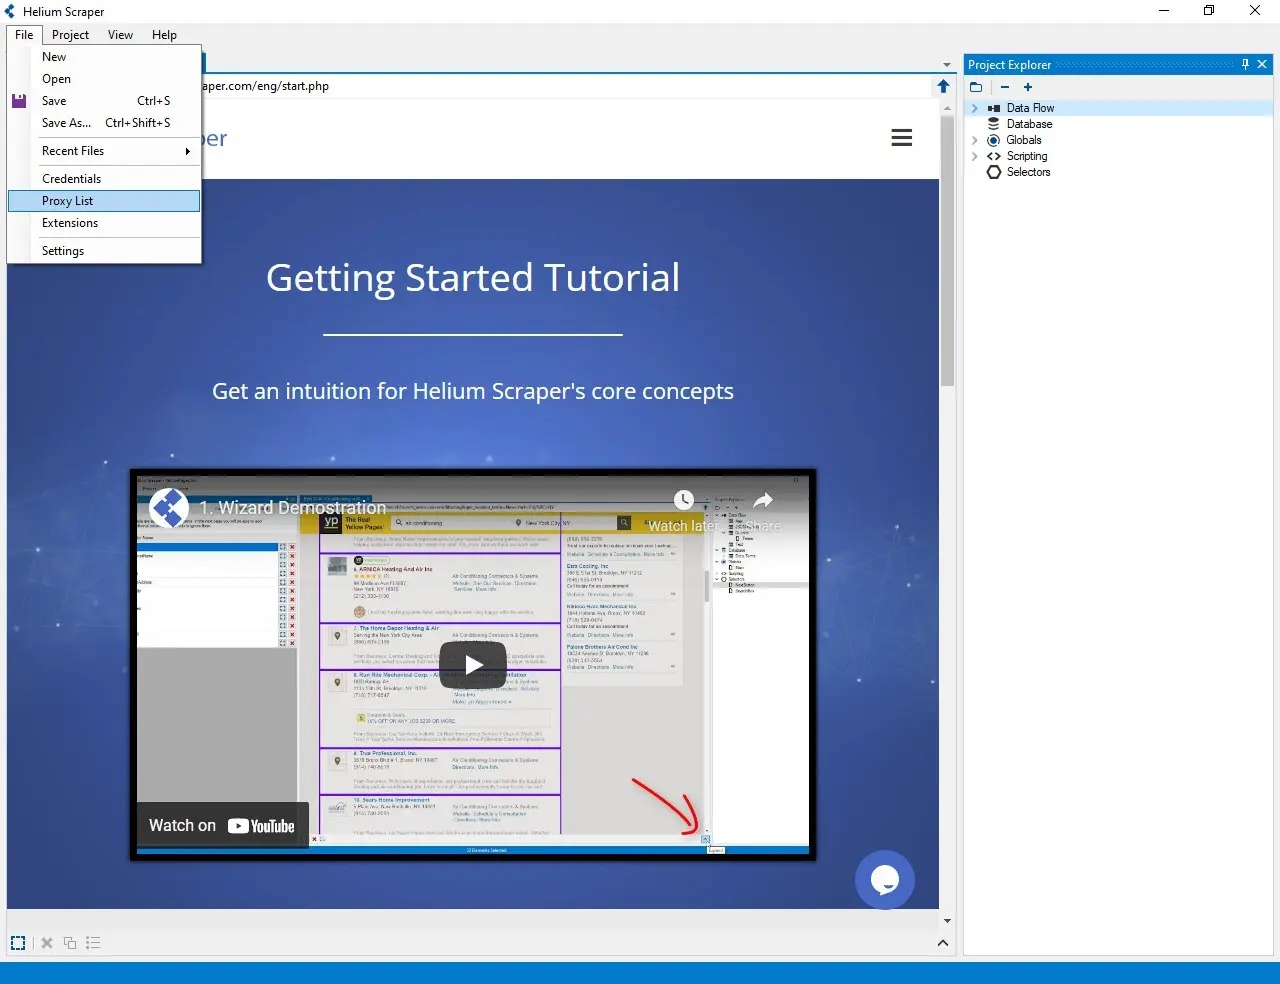The width and height of the screenshot is (1280, 984).
Task: Expand the Scripting tree node
Action: [975, 156]
